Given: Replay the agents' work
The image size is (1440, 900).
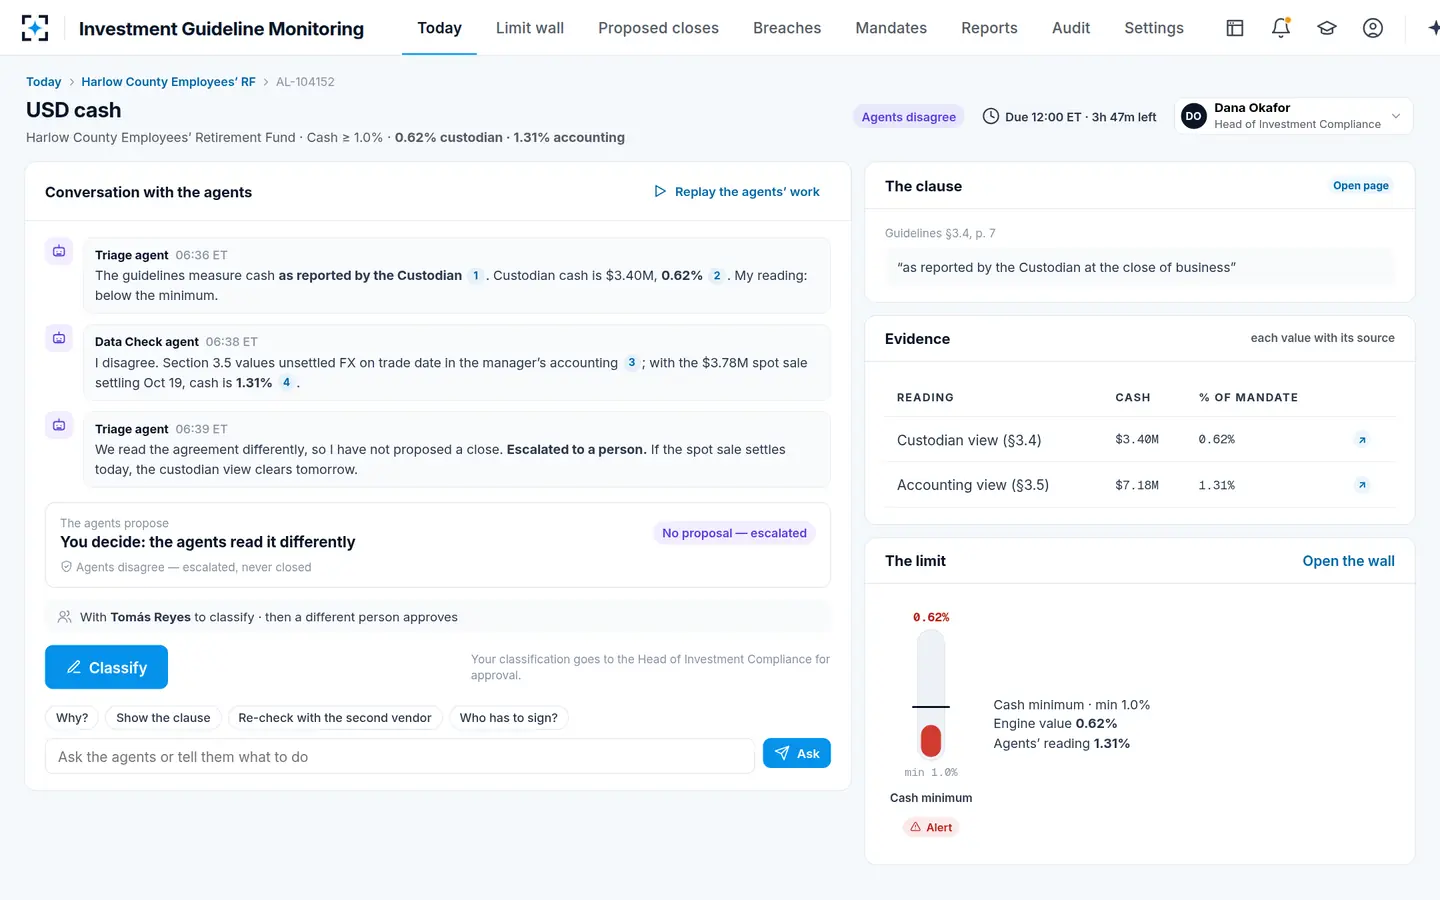Looking at the screenshot, I should pos(737,192).
